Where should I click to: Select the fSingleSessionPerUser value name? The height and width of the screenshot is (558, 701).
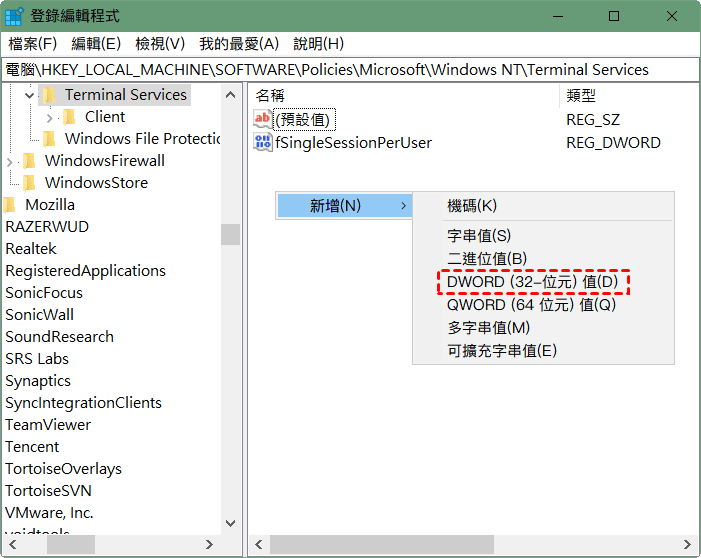tap(353, 143)
